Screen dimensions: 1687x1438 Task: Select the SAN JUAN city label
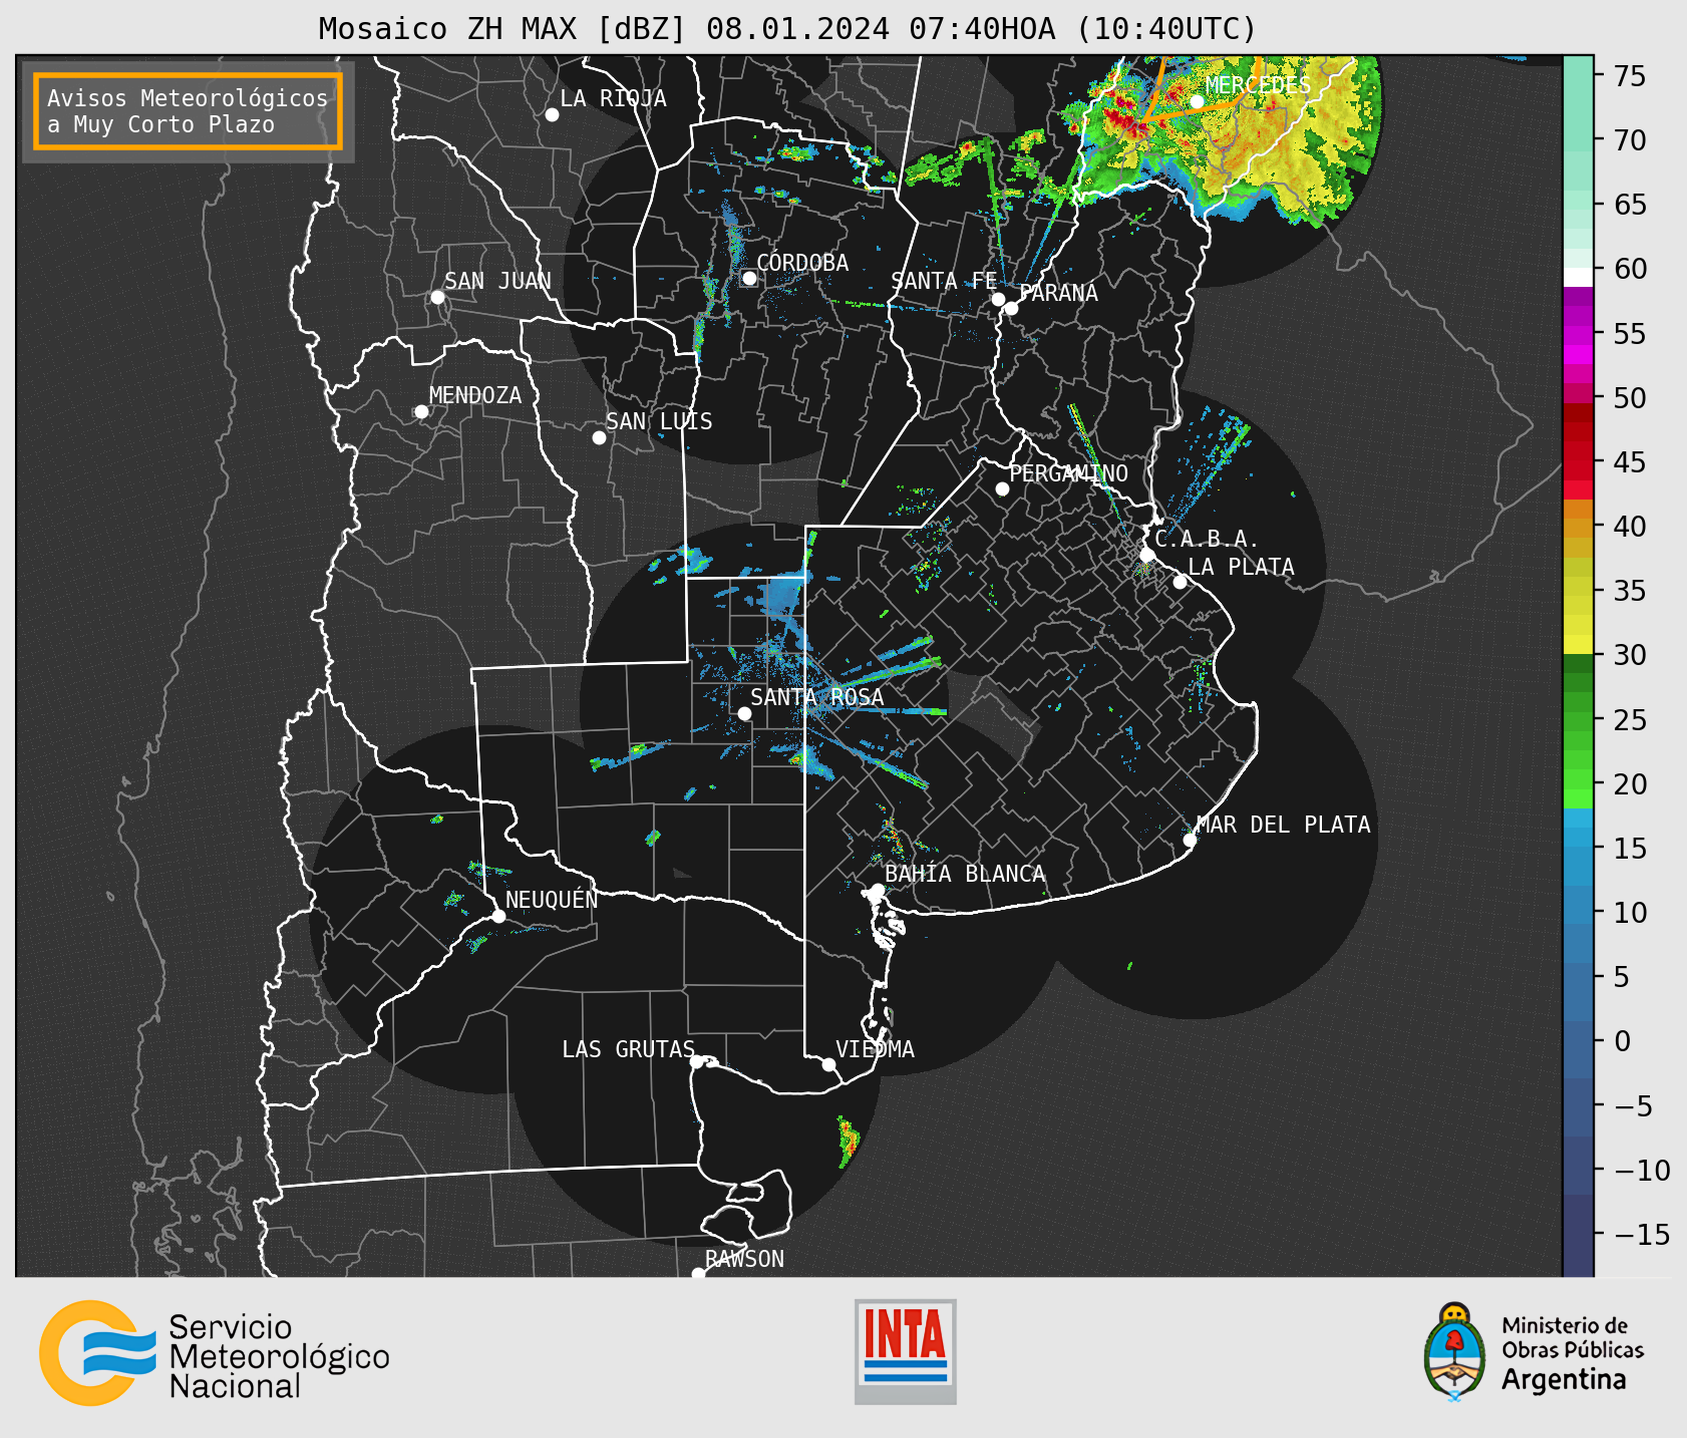tap(497, 281)
